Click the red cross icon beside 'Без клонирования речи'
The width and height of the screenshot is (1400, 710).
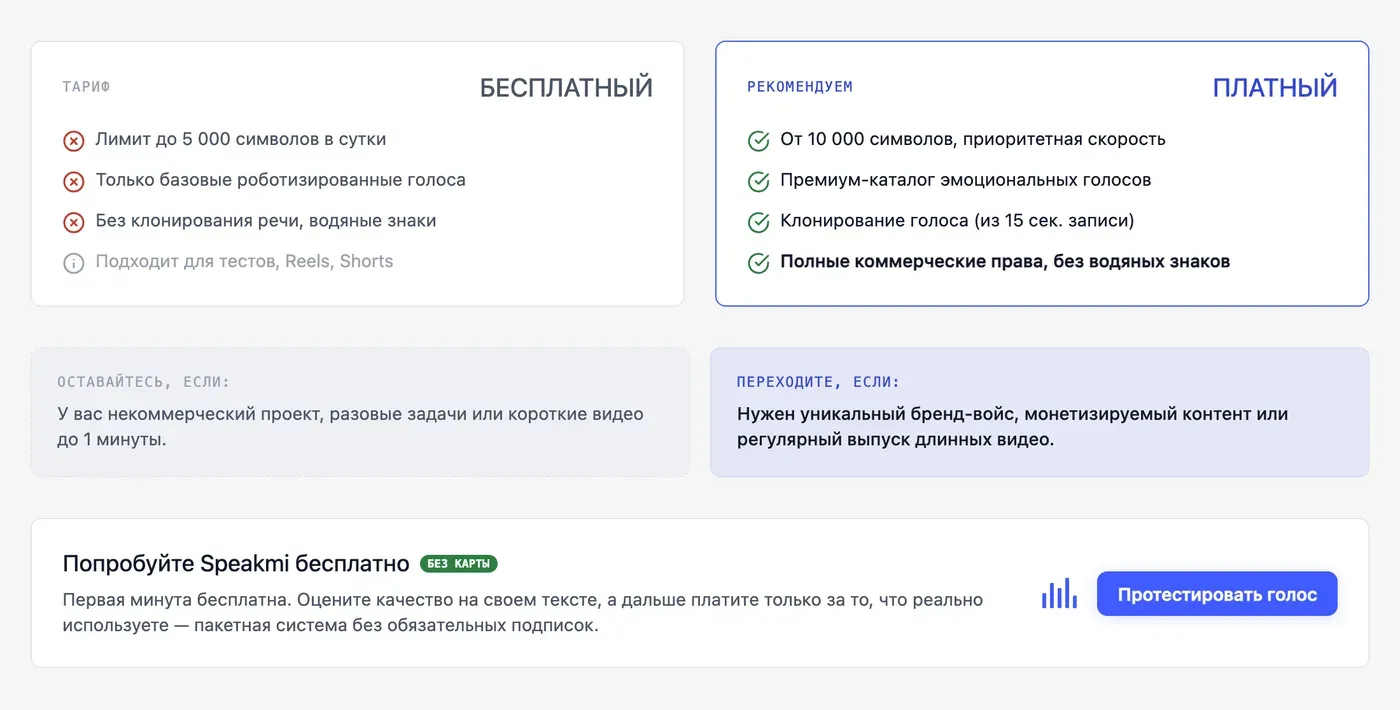pos(73,222)
